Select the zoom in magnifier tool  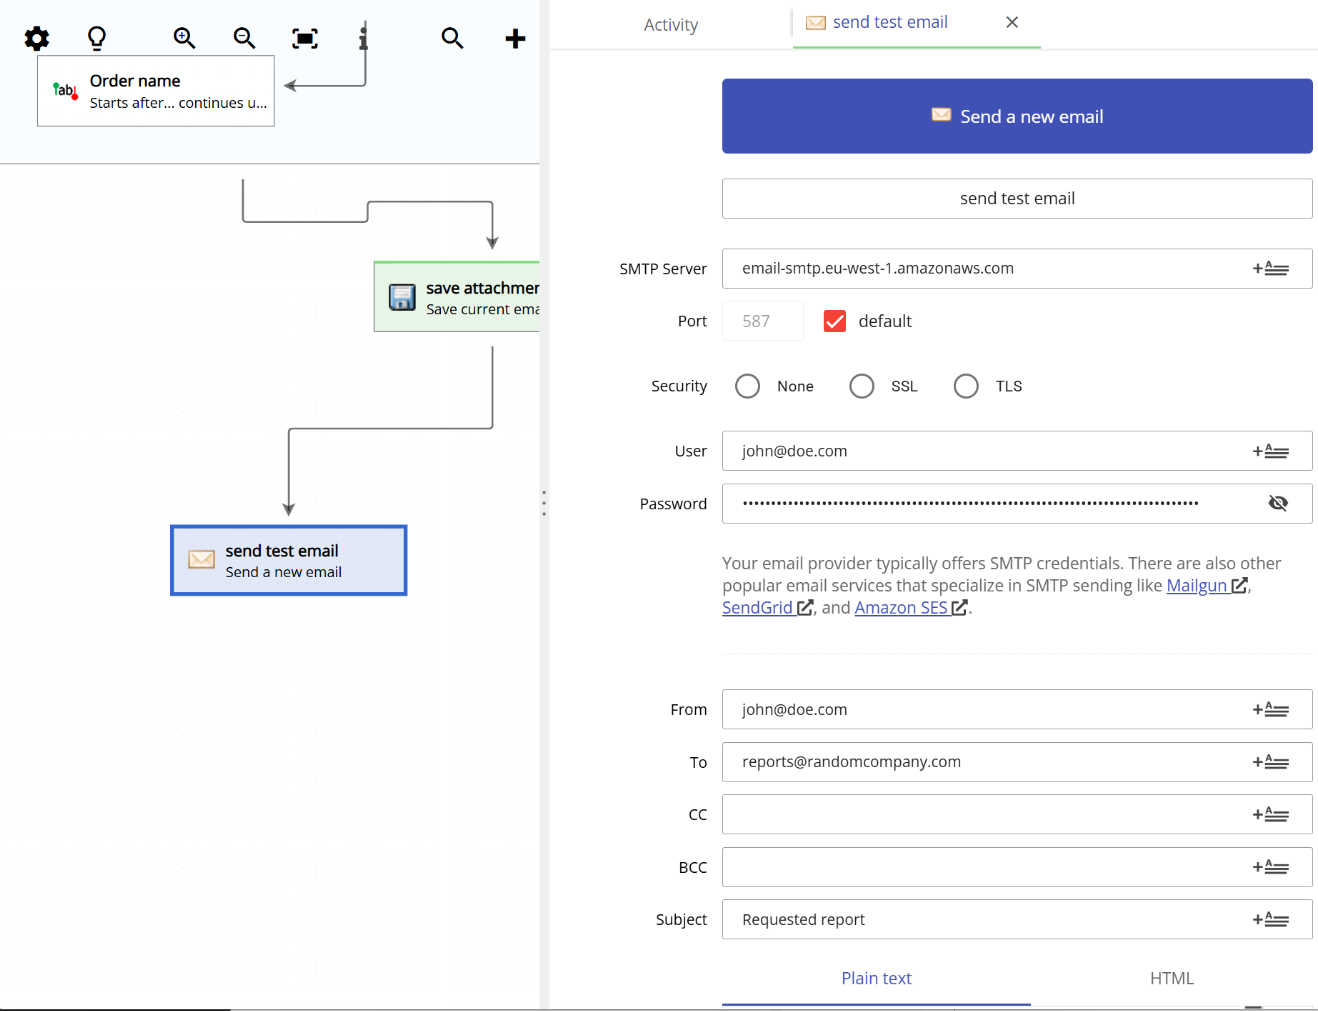click(184, 38)
